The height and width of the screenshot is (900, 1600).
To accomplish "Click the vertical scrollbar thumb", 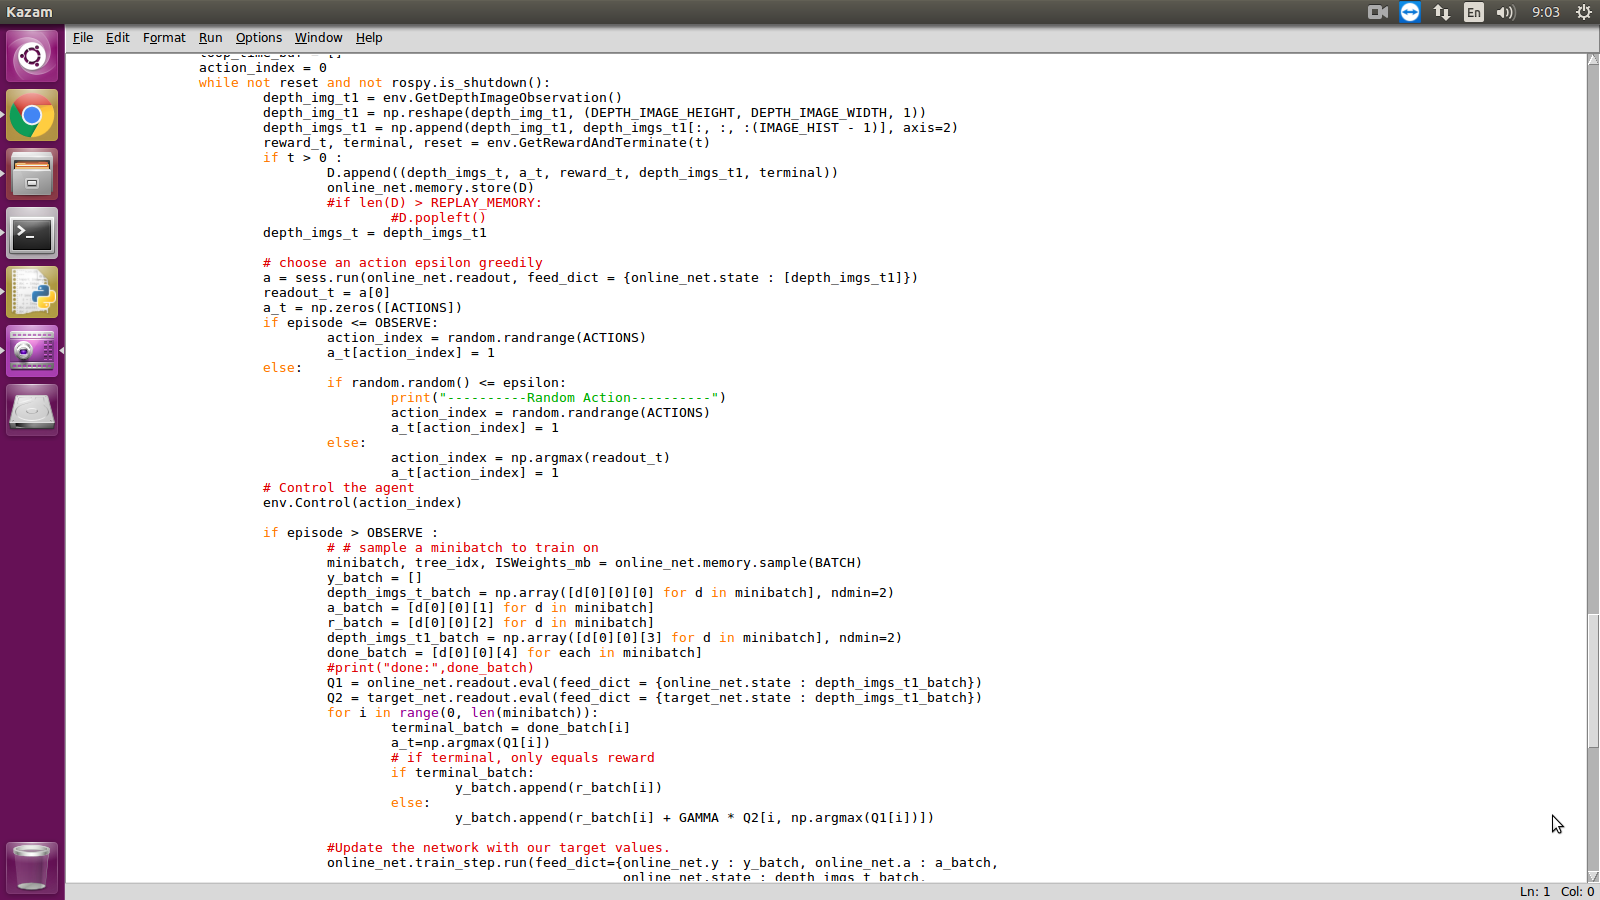I will [1593, 680].
